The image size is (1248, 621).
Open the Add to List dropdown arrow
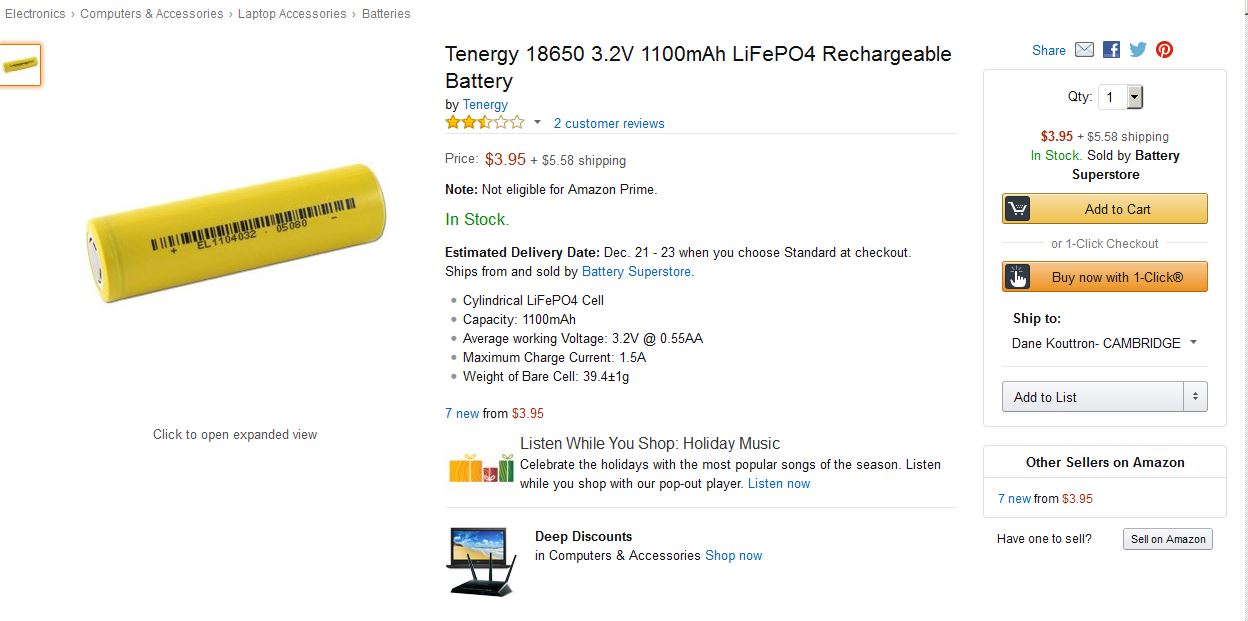pyautogui.click(x=1194, y=397)
